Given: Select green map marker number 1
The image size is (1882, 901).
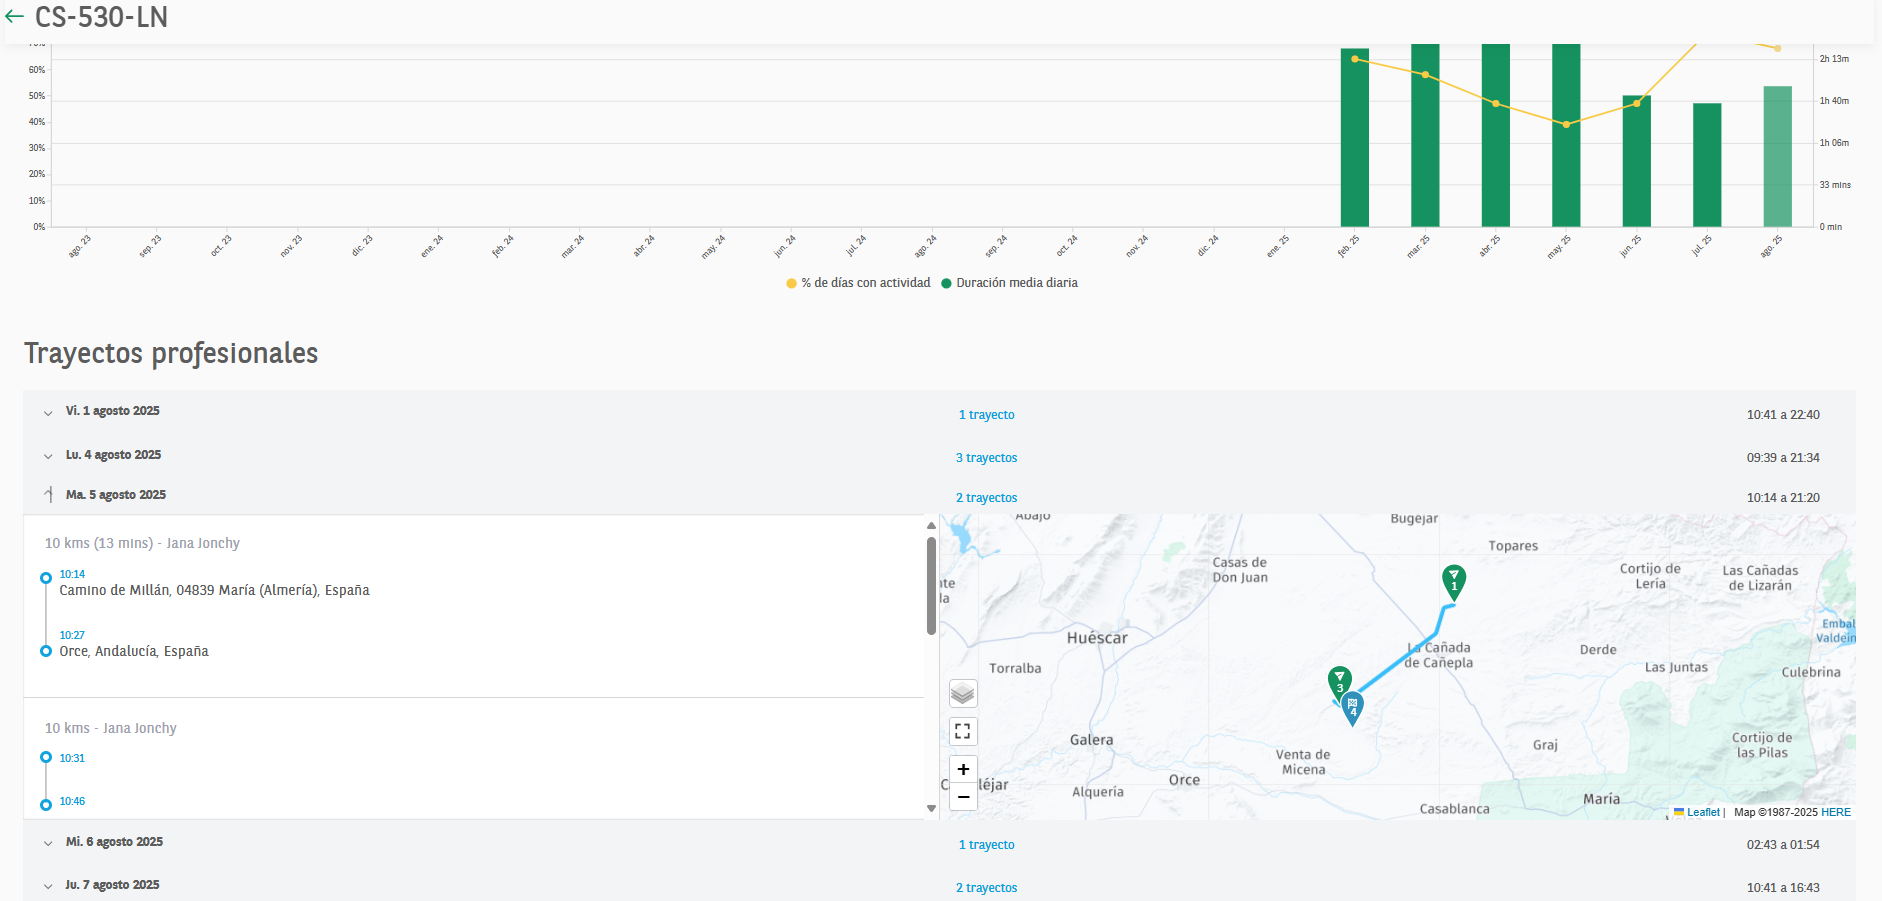Looking at the screenshot, I should pos(1454,581).
